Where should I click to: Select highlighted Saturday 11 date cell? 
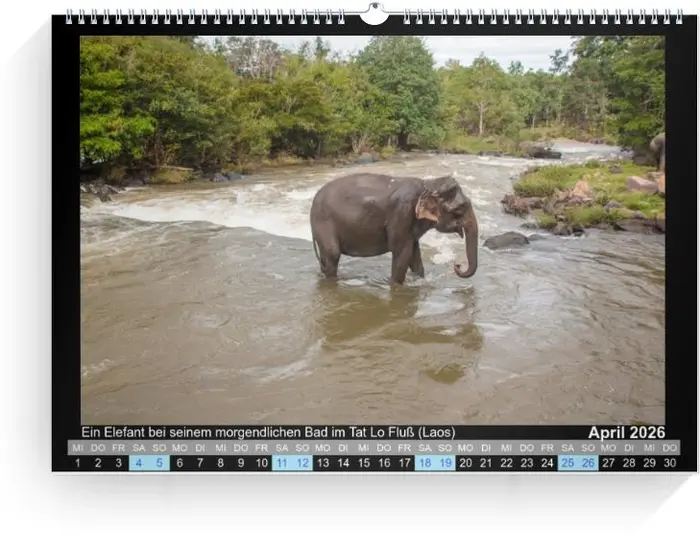point(282,463)
